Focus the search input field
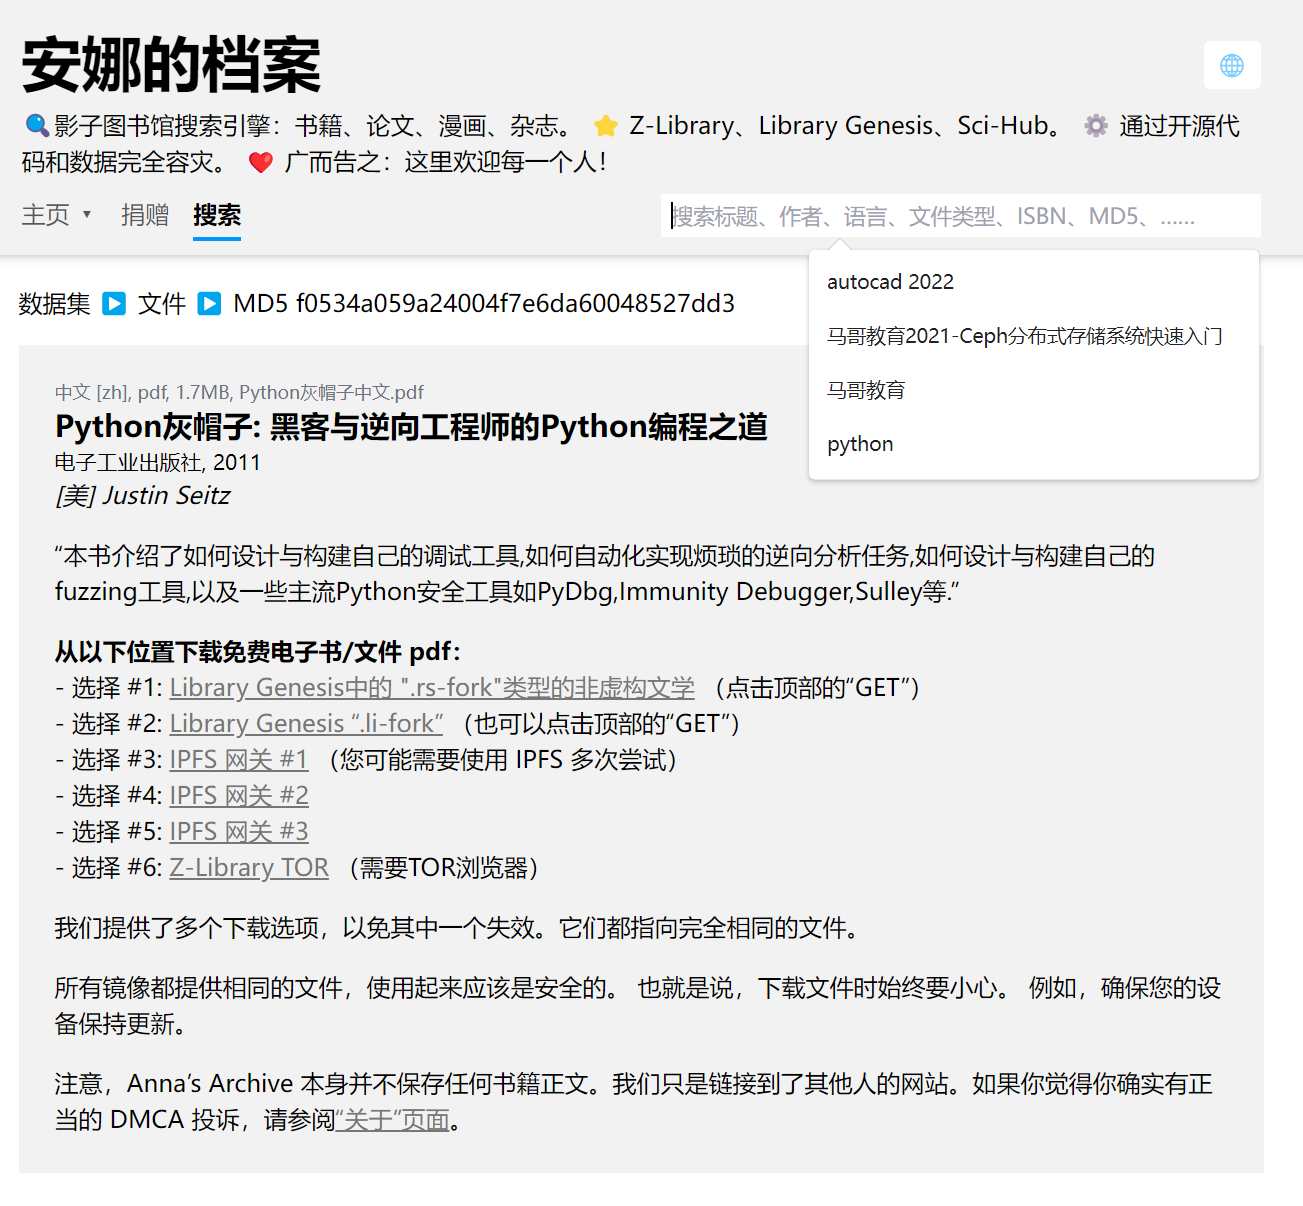 click(x=960, y=216)
